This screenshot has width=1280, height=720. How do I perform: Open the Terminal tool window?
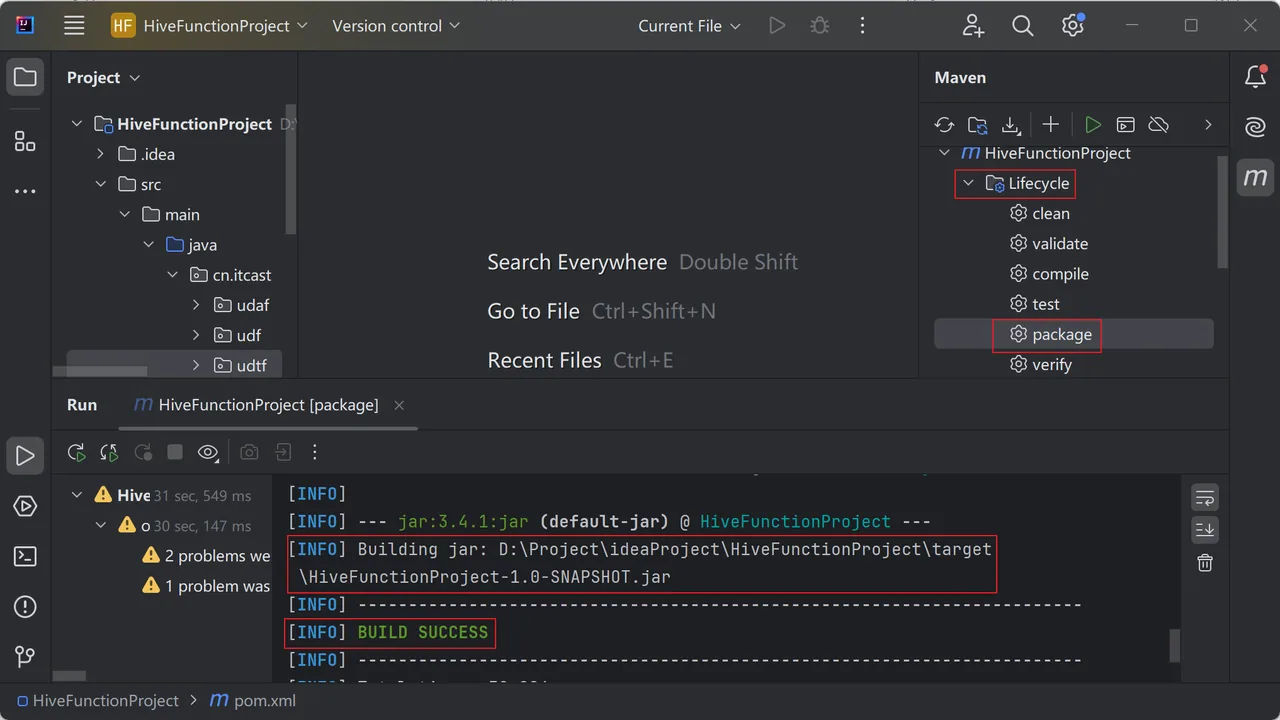[25, 557]
